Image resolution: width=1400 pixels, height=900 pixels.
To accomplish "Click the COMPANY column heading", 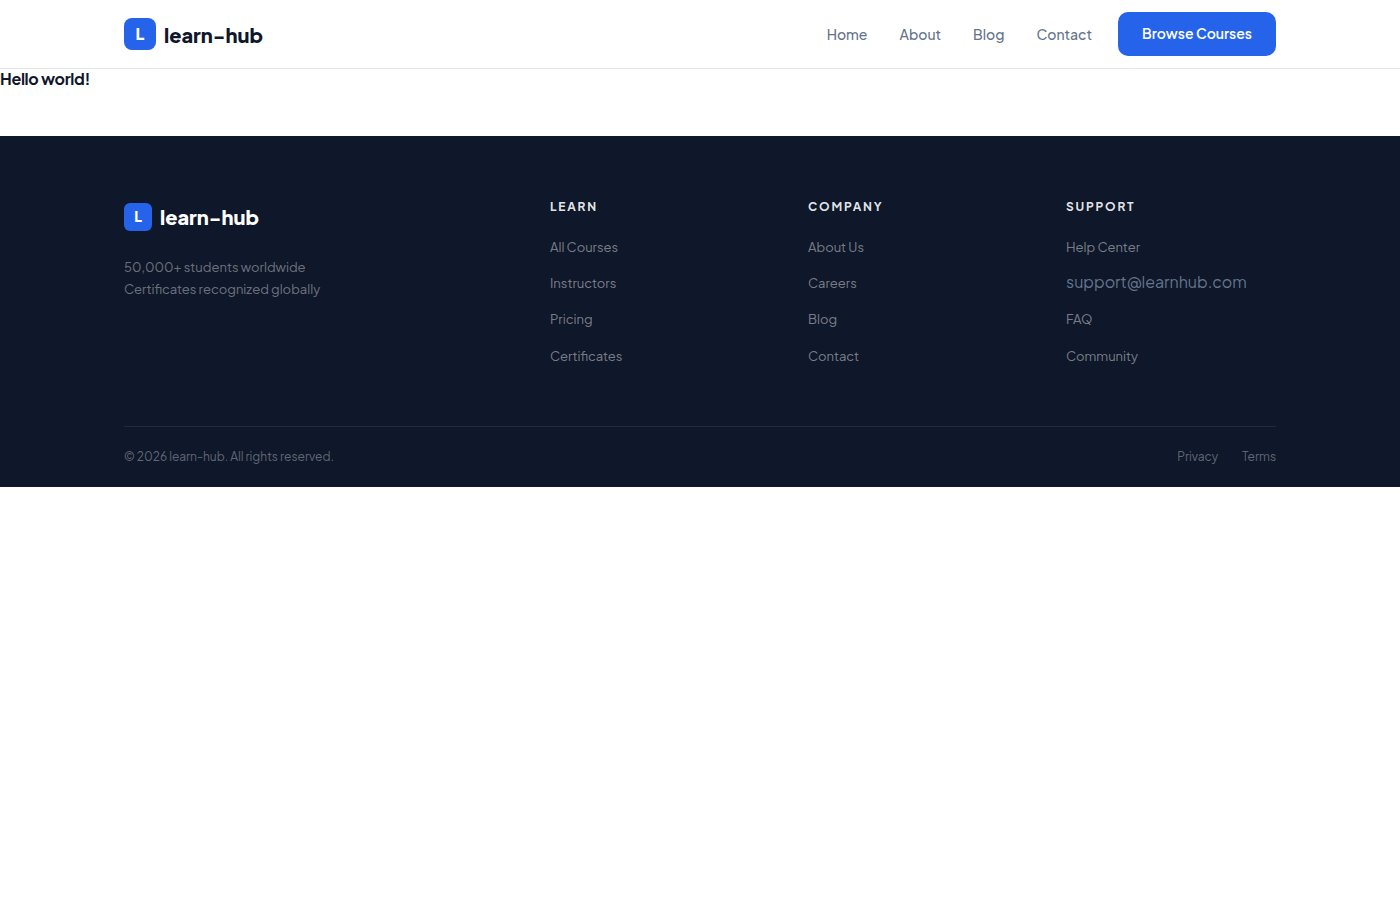I will (x=845, y=207).
